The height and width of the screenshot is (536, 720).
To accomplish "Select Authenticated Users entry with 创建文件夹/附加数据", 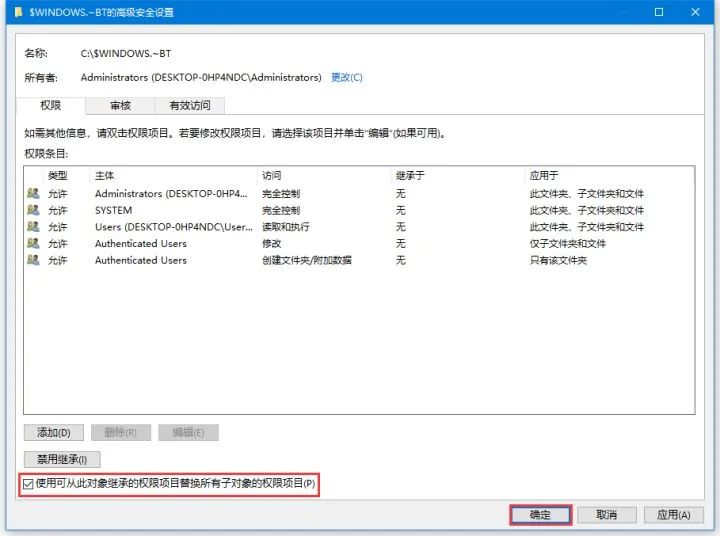I will pyautogui.click(x=359, y=260).
